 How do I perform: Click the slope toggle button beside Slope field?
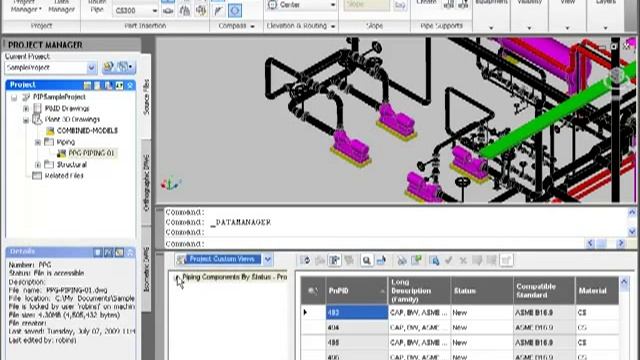point(400,5)
